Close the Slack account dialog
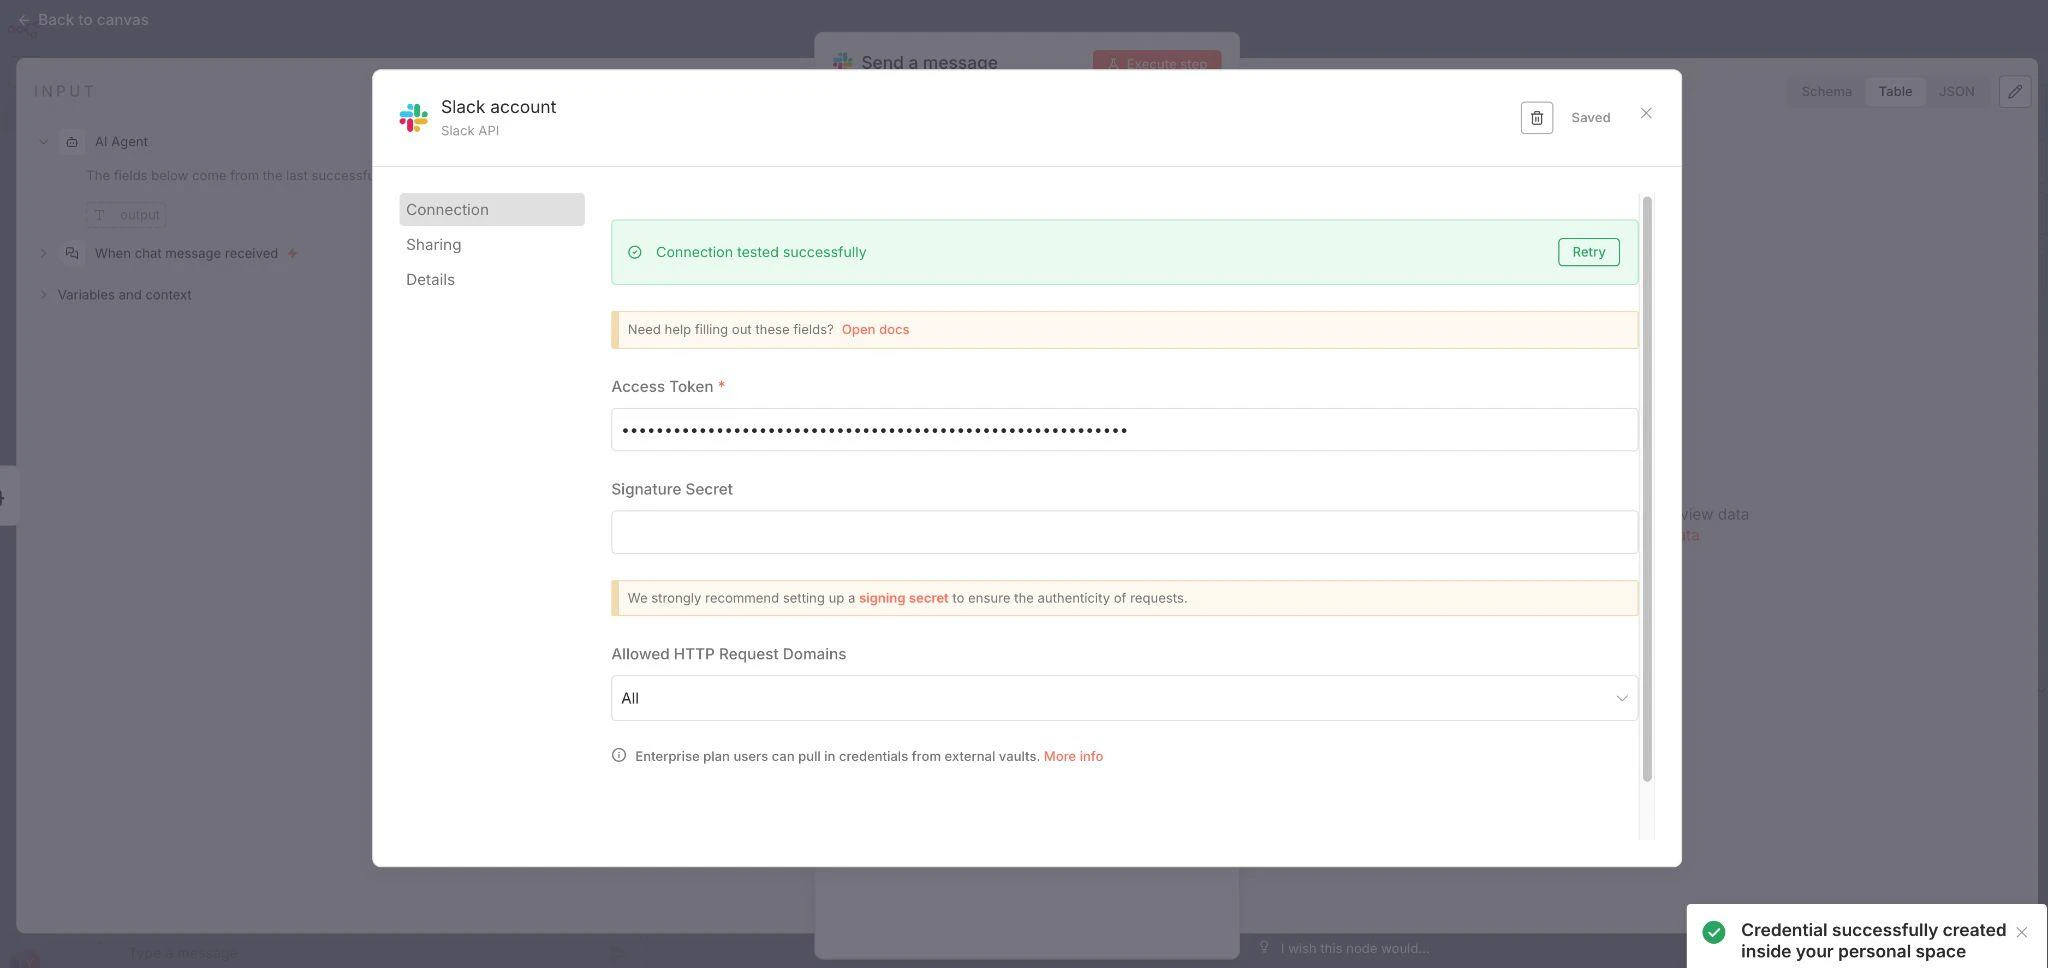 [1646, 114]
